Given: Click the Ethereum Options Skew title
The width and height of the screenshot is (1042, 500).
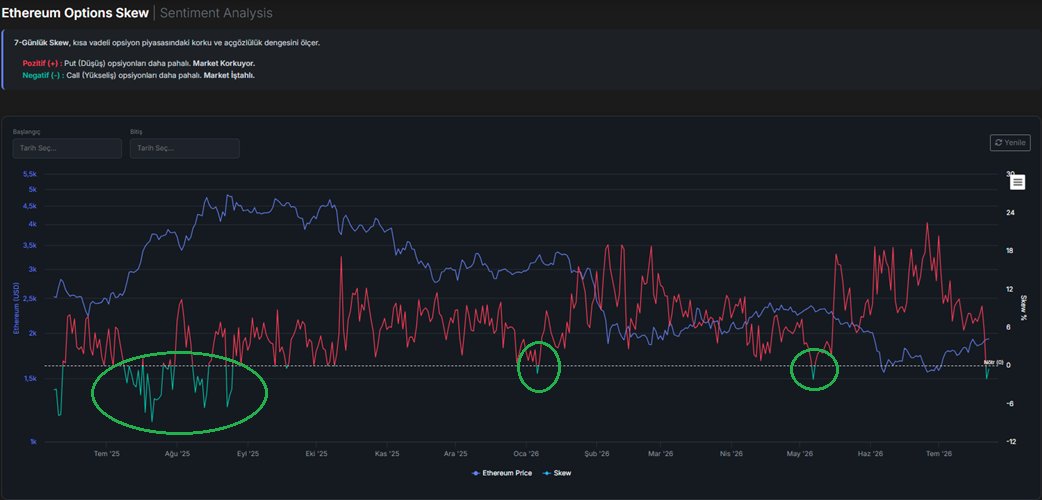Looking at the screenshot, I should pyautogui.click(x=74, y=13).
